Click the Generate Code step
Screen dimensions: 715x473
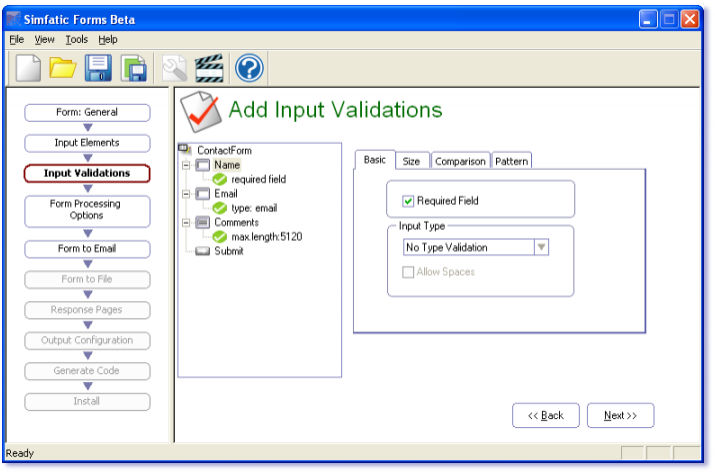87,371
